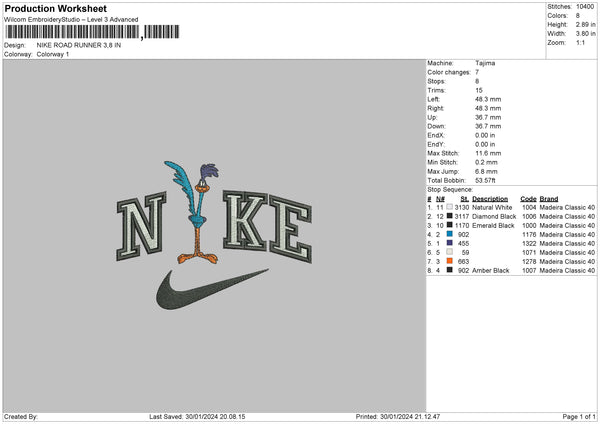Select the Left value 48.3 mm

(488, 99)
